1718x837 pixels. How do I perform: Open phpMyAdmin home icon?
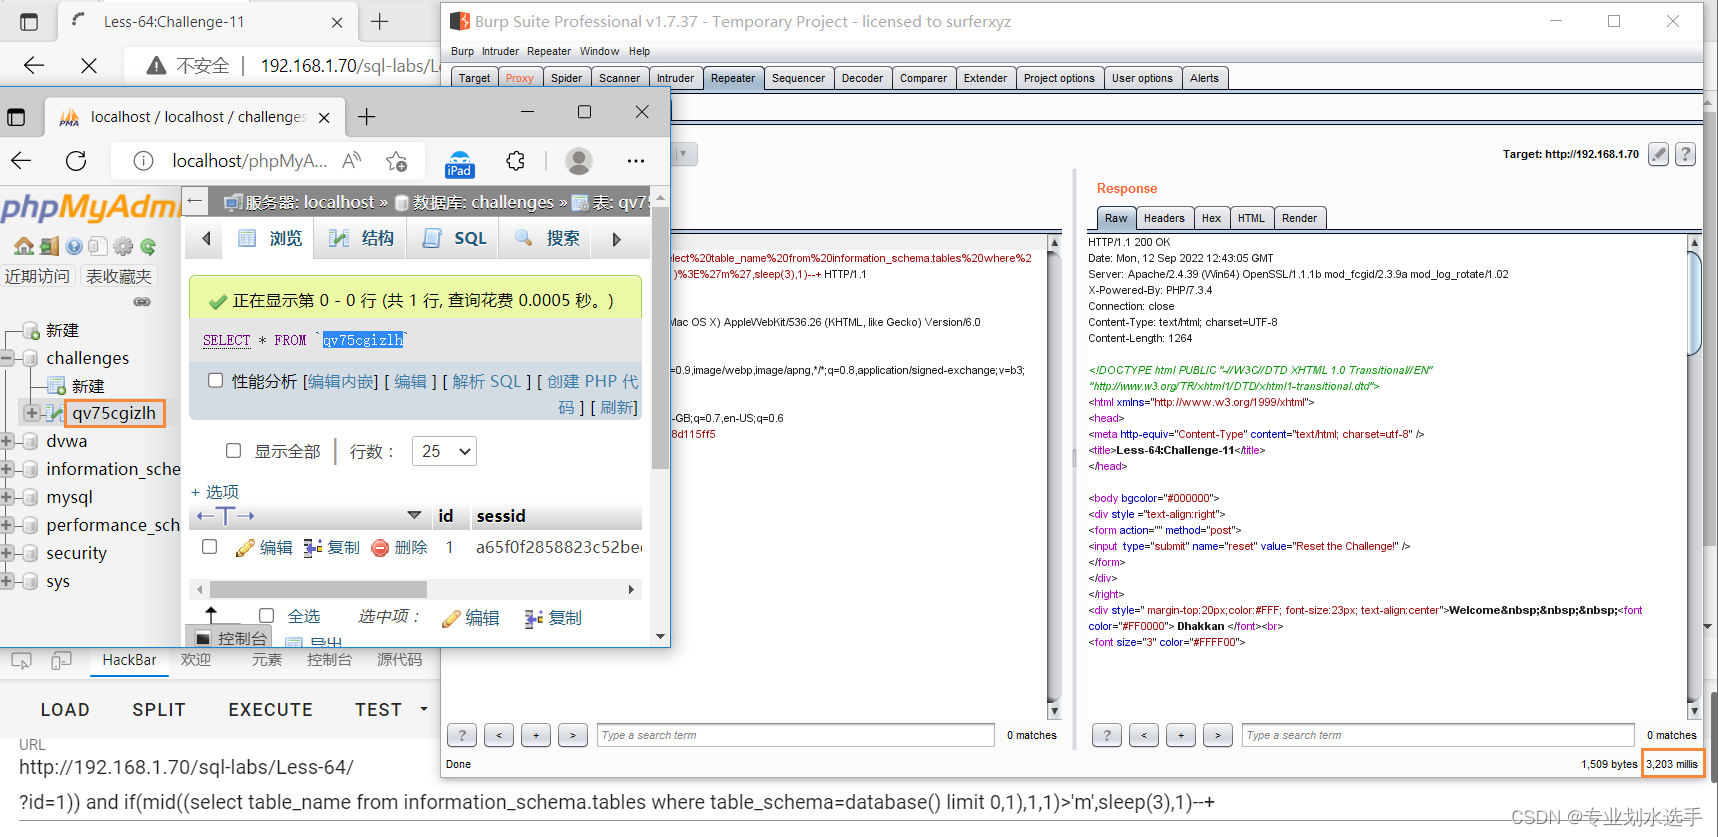23,246
